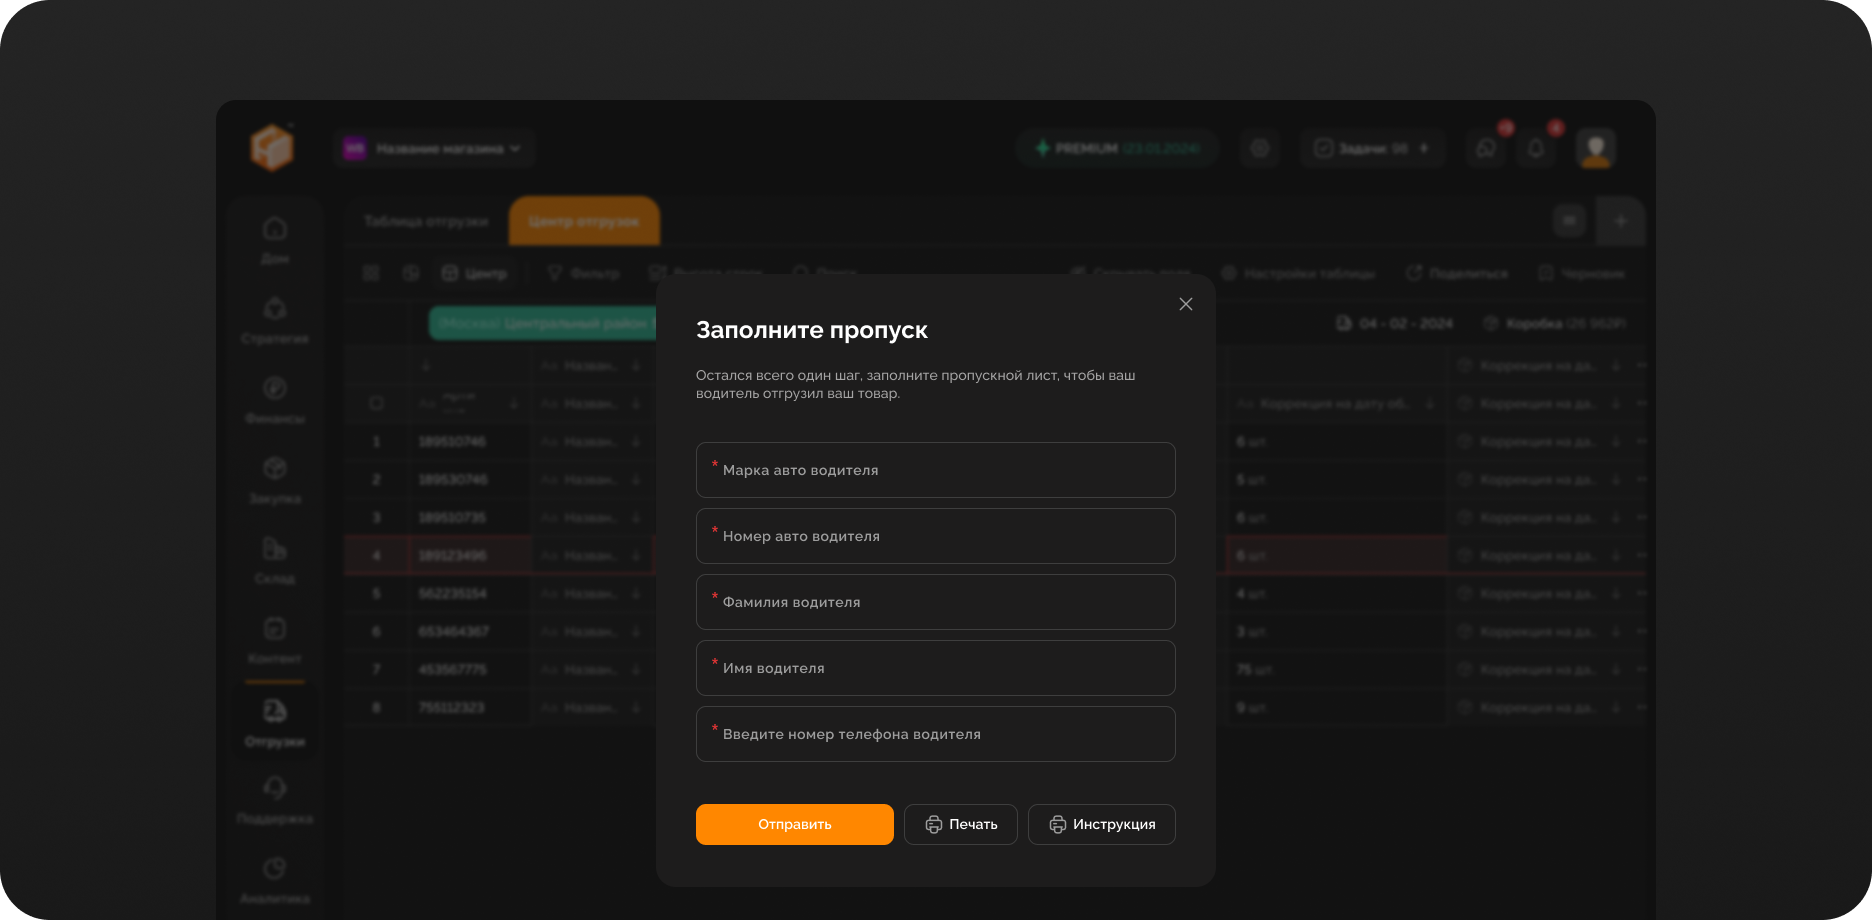The image size is (1872, 920).
Task: Focus the driver phone number field
Action: [x=935, y=734]
